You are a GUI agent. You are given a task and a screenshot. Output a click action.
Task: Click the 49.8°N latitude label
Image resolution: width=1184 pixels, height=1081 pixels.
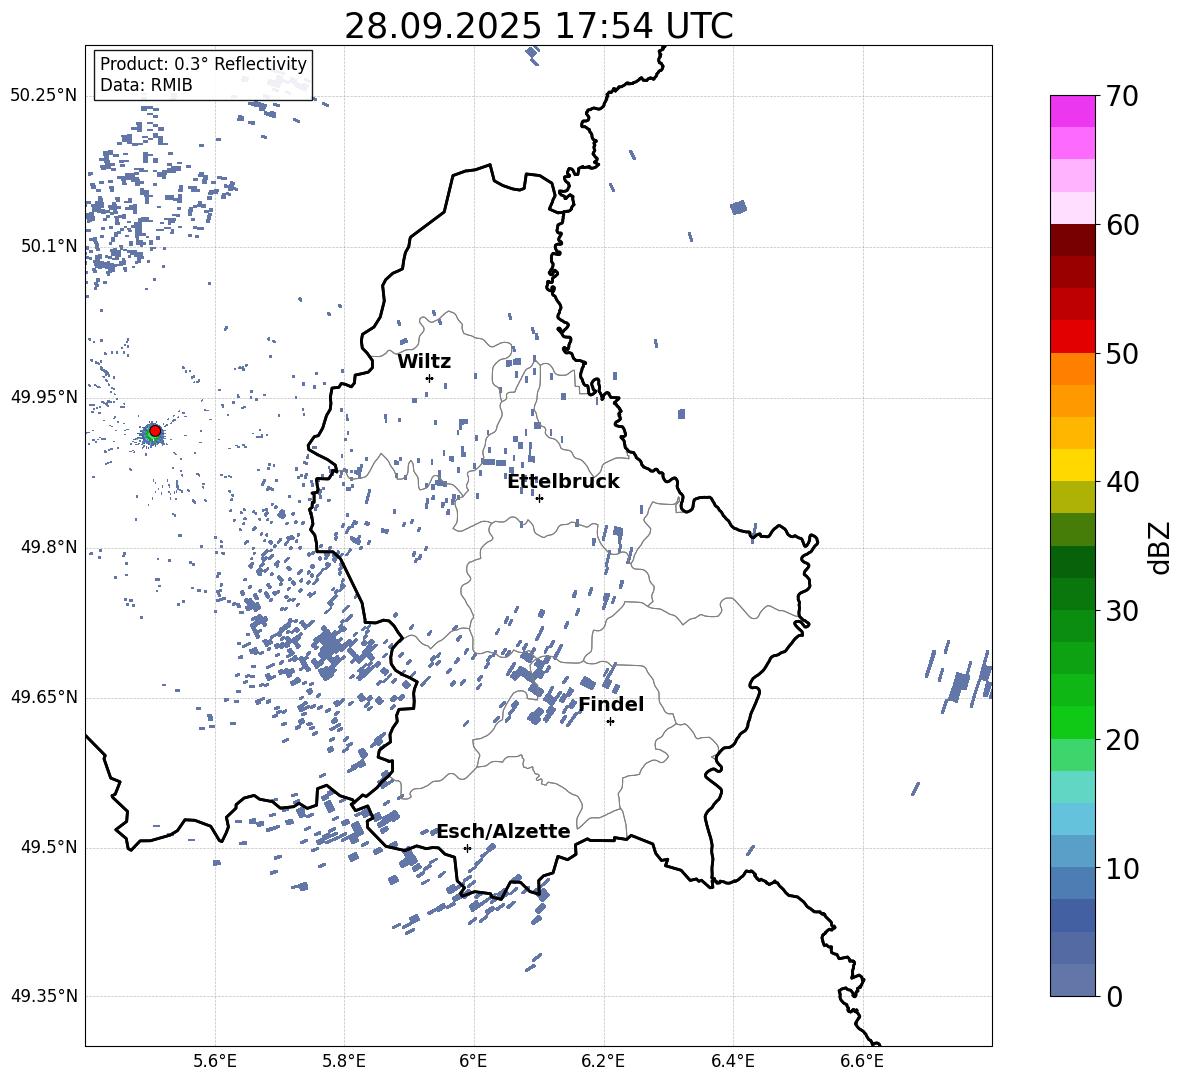(x=49, y=547)
